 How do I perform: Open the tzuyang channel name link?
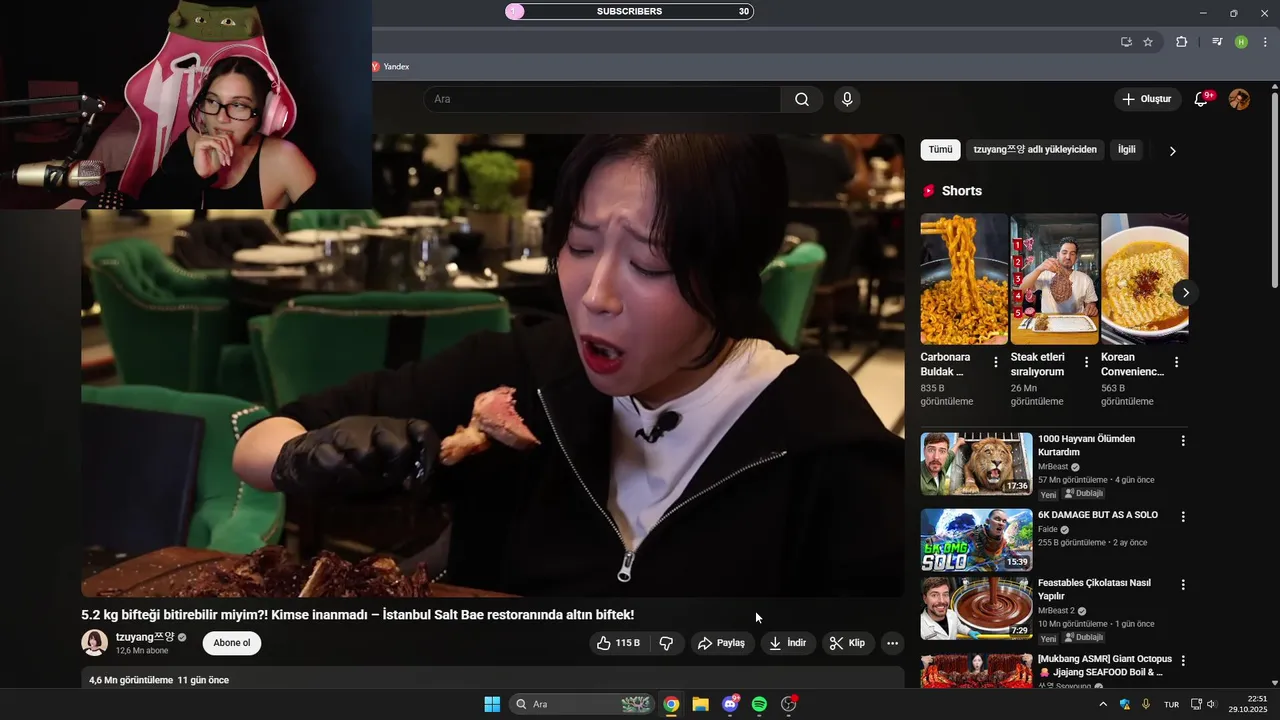click(145, 637)
